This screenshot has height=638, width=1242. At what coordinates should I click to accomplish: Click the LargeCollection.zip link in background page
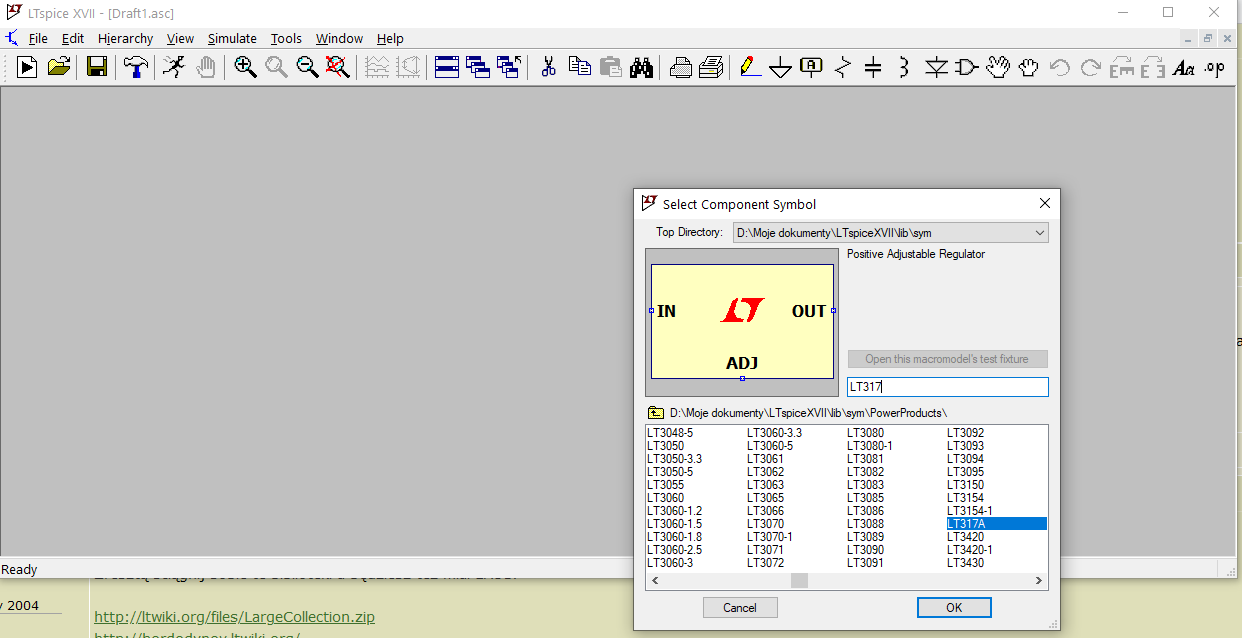(235, 617)
